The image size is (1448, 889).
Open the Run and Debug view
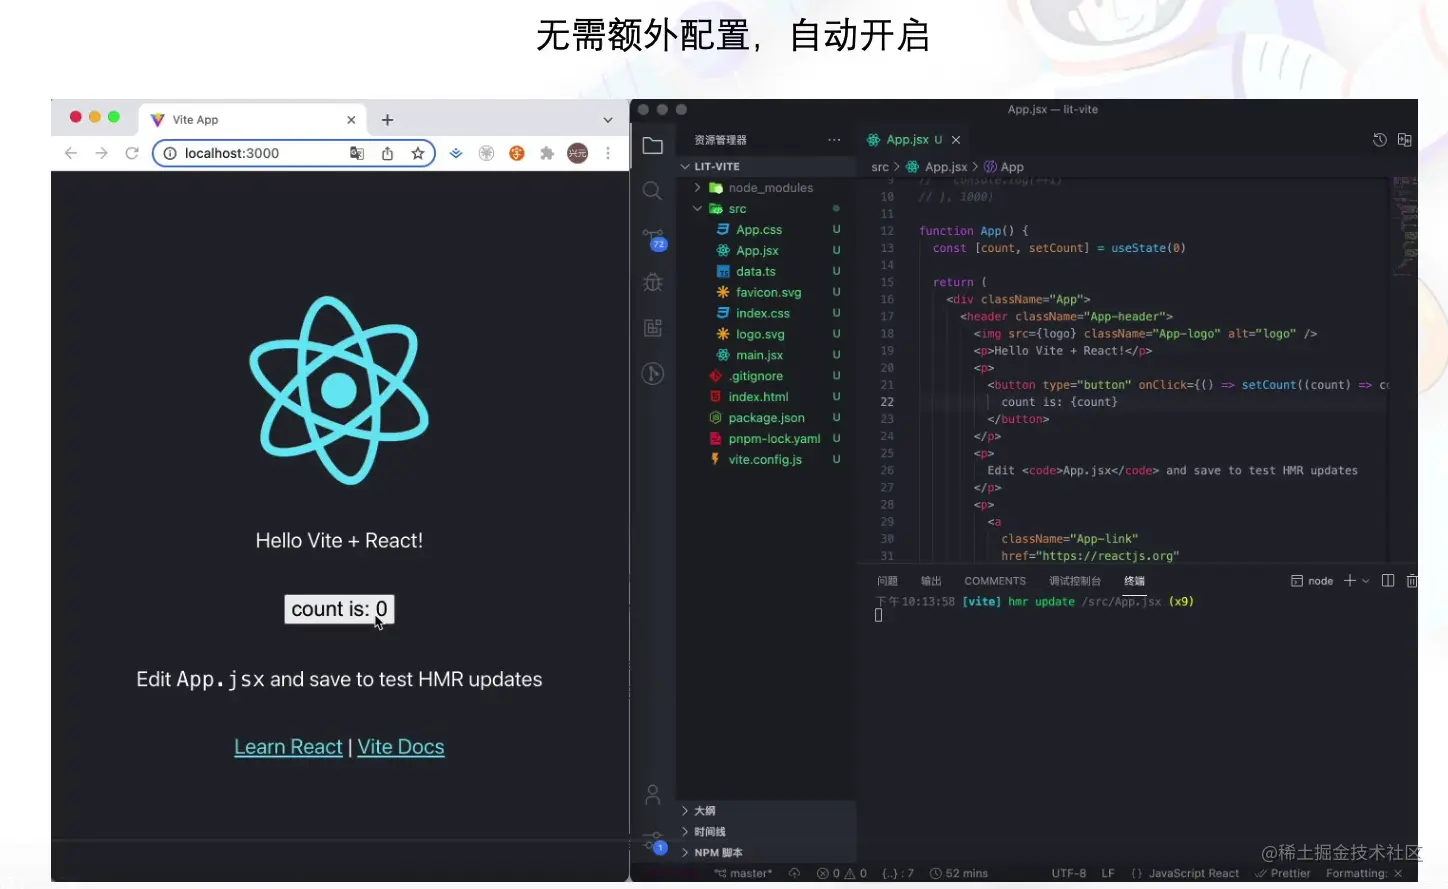click(653, 282)
